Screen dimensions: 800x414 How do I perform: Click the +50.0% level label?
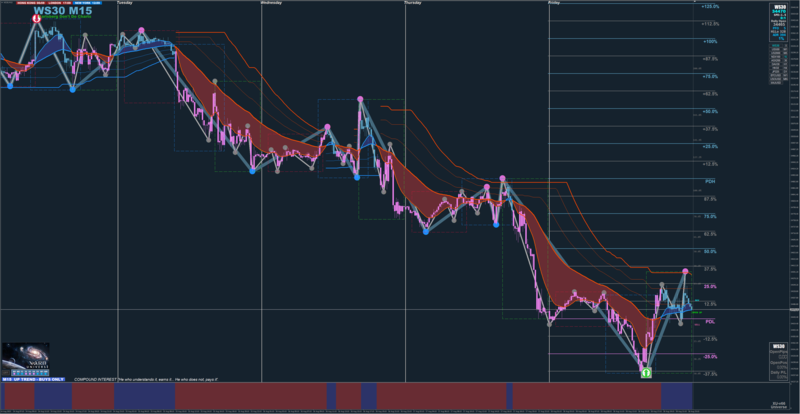[x=710, y=111]
